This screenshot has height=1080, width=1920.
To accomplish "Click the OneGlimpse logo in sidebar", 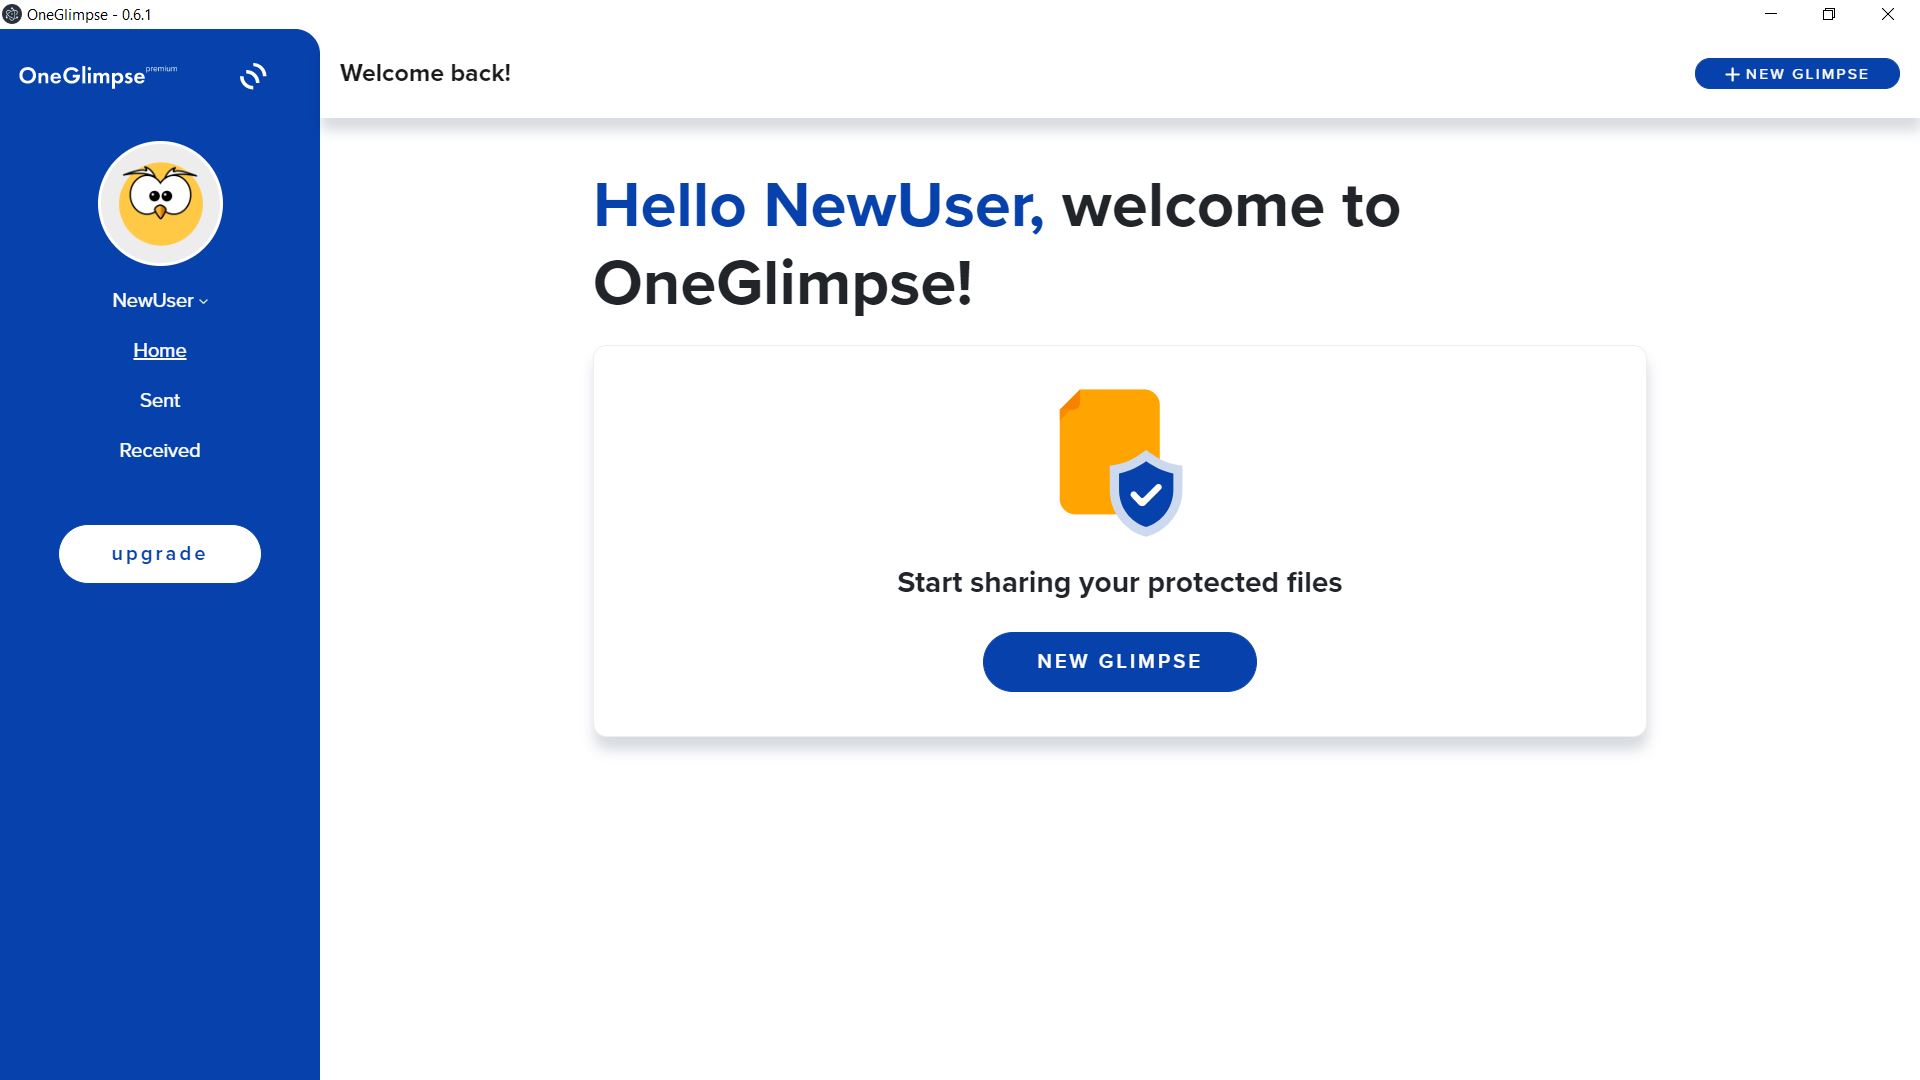I will pos(82,77).
